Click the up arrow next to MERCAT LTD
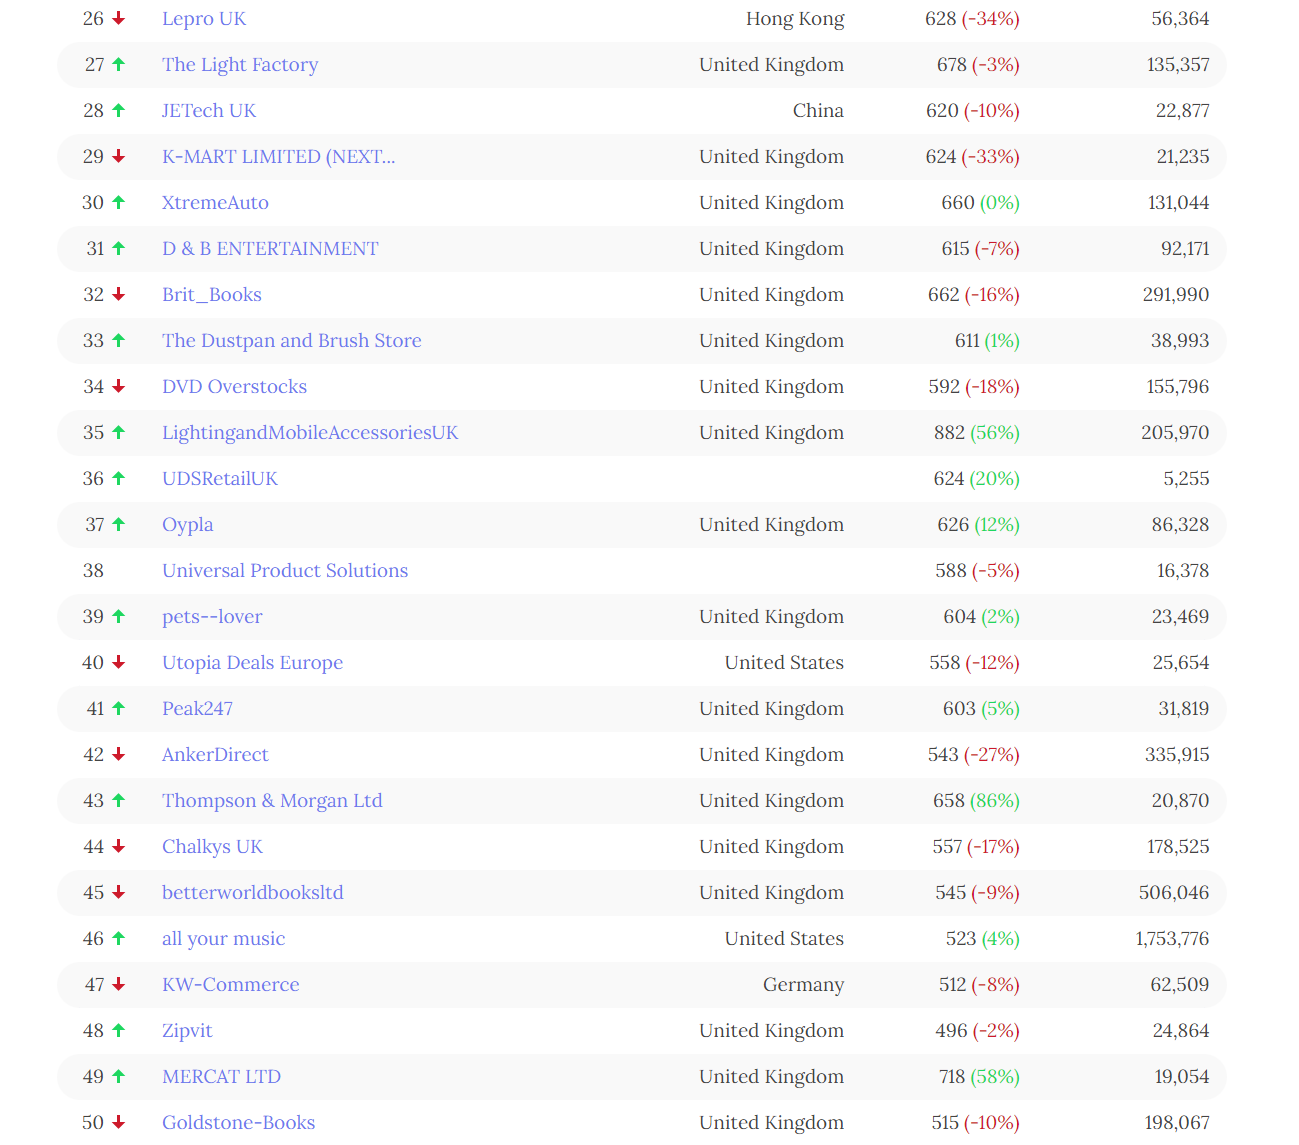Screen dimensions: 1299x1145 pos(118,1076)
